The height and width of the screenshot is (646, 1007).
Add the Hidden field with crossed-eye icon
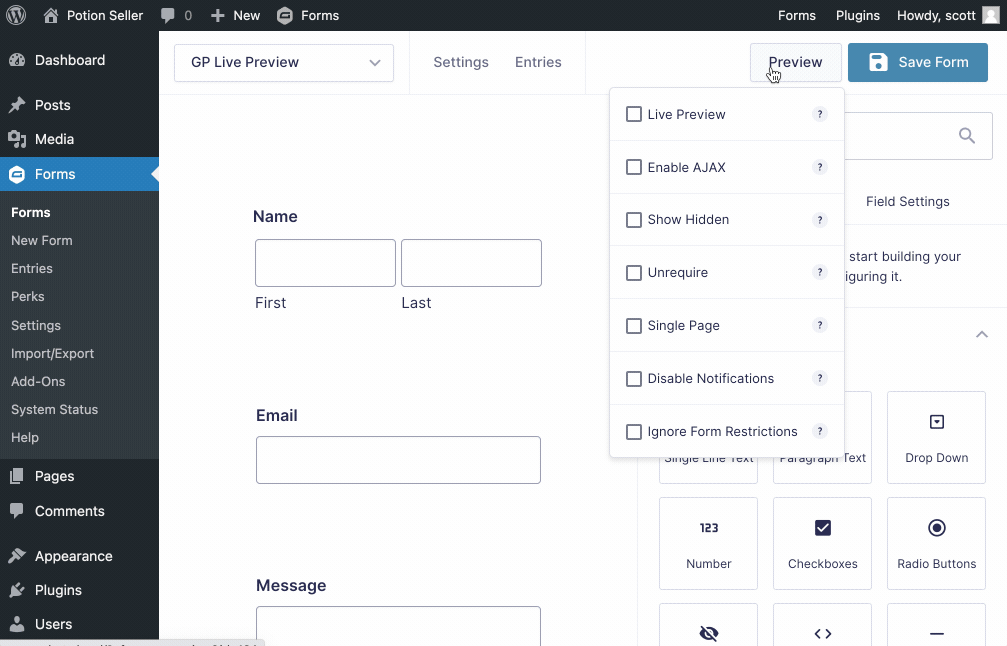708,625
